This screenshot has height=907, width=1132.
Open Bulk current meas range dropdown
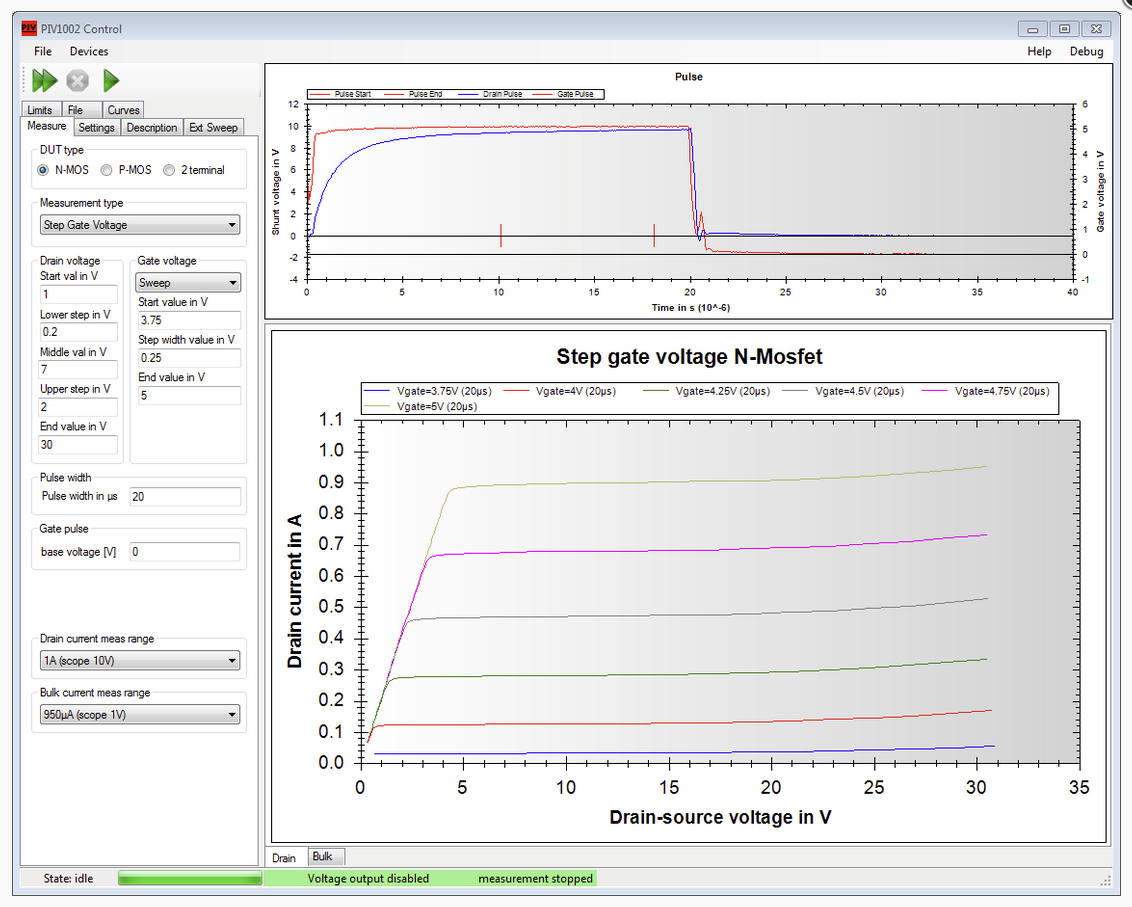[x=139, y=714]
